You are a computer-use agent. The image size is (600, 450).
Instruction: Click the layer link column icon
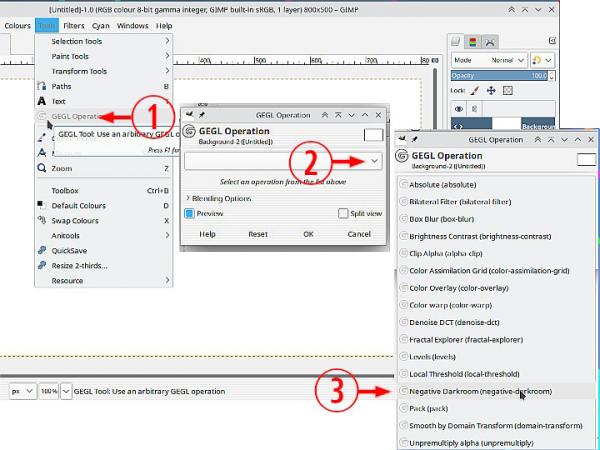click(x=474, y=109)
